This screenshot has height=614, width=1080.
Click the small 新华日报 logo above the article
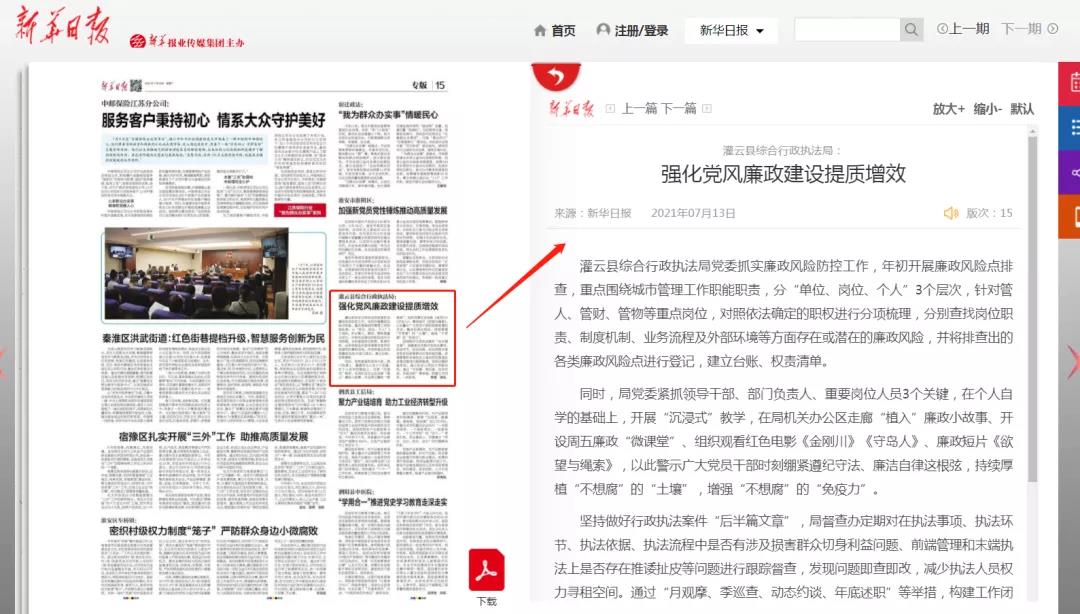tap(571, 108)
